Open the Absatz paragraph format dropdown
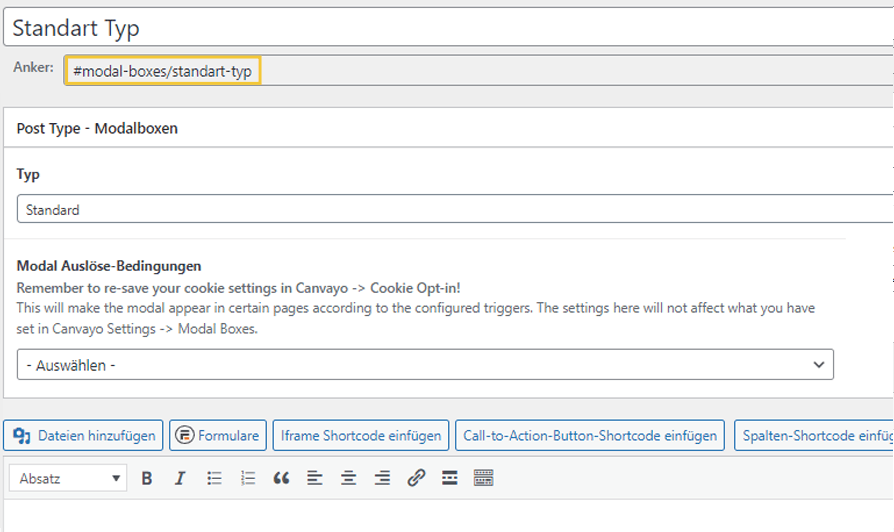 [x=69, y=478]
